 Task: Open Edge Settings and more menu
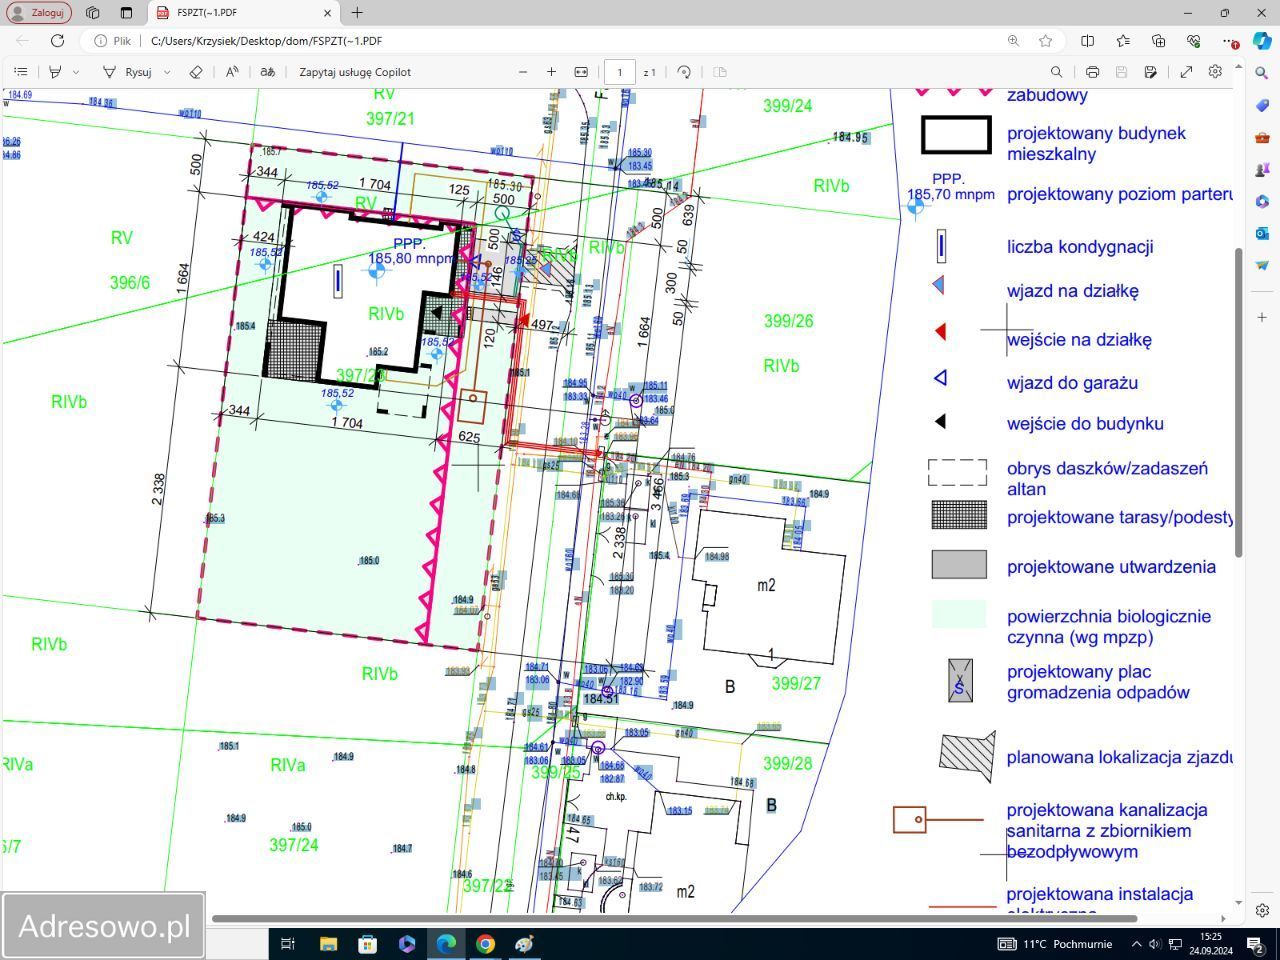pos(1229,41)
